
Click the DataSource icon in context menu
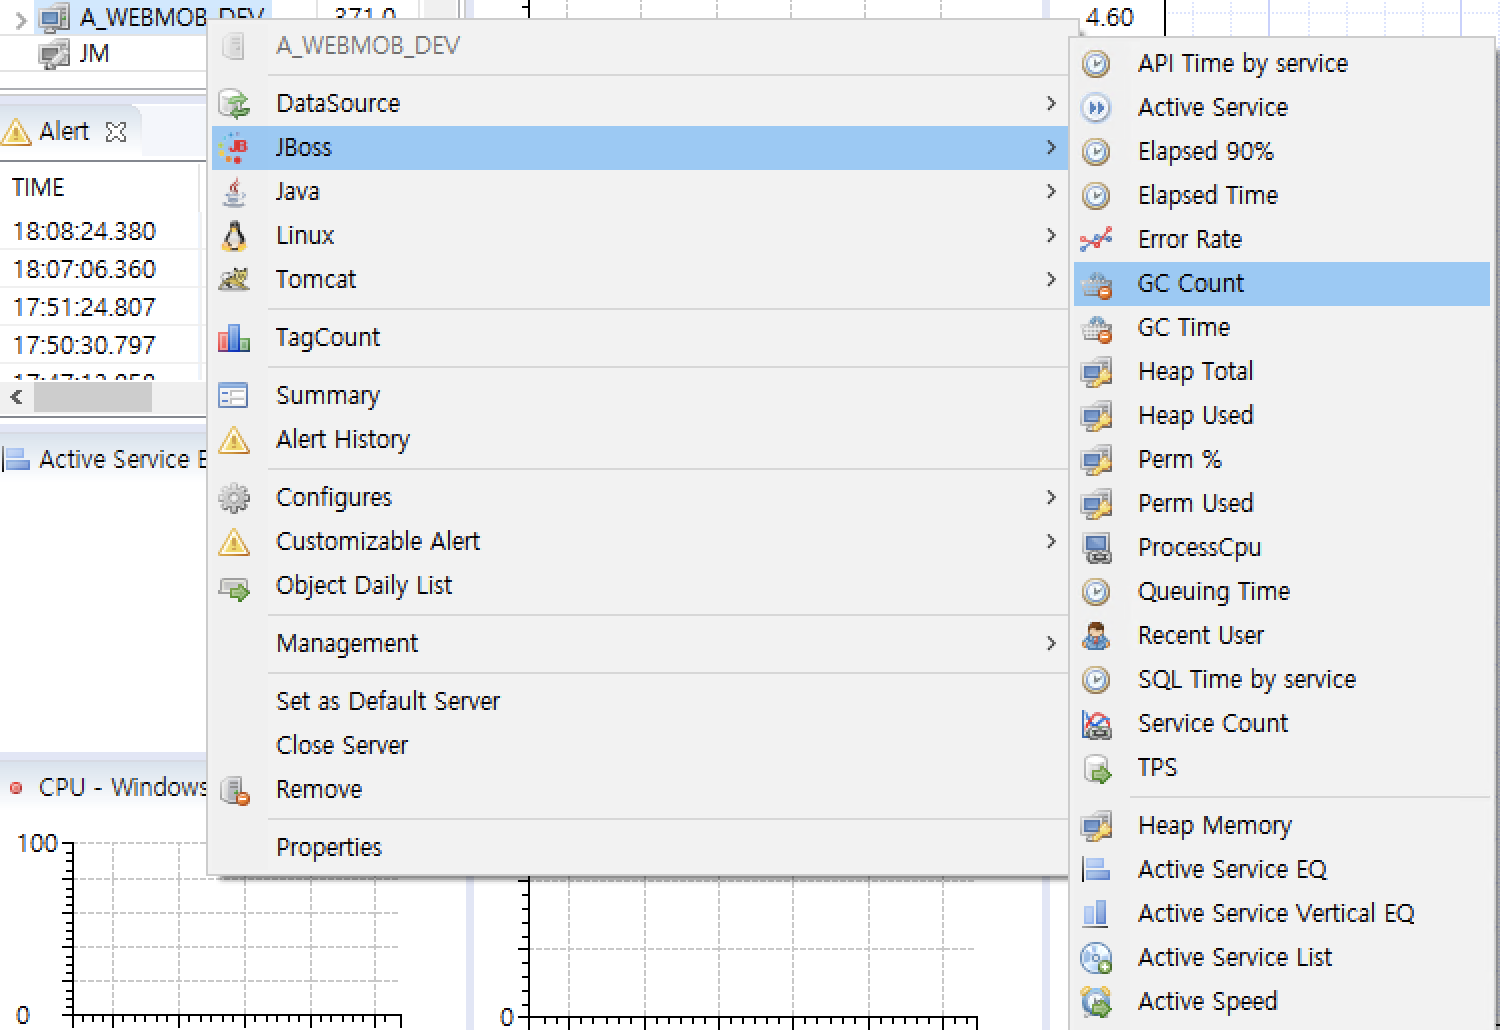(234, 103)
